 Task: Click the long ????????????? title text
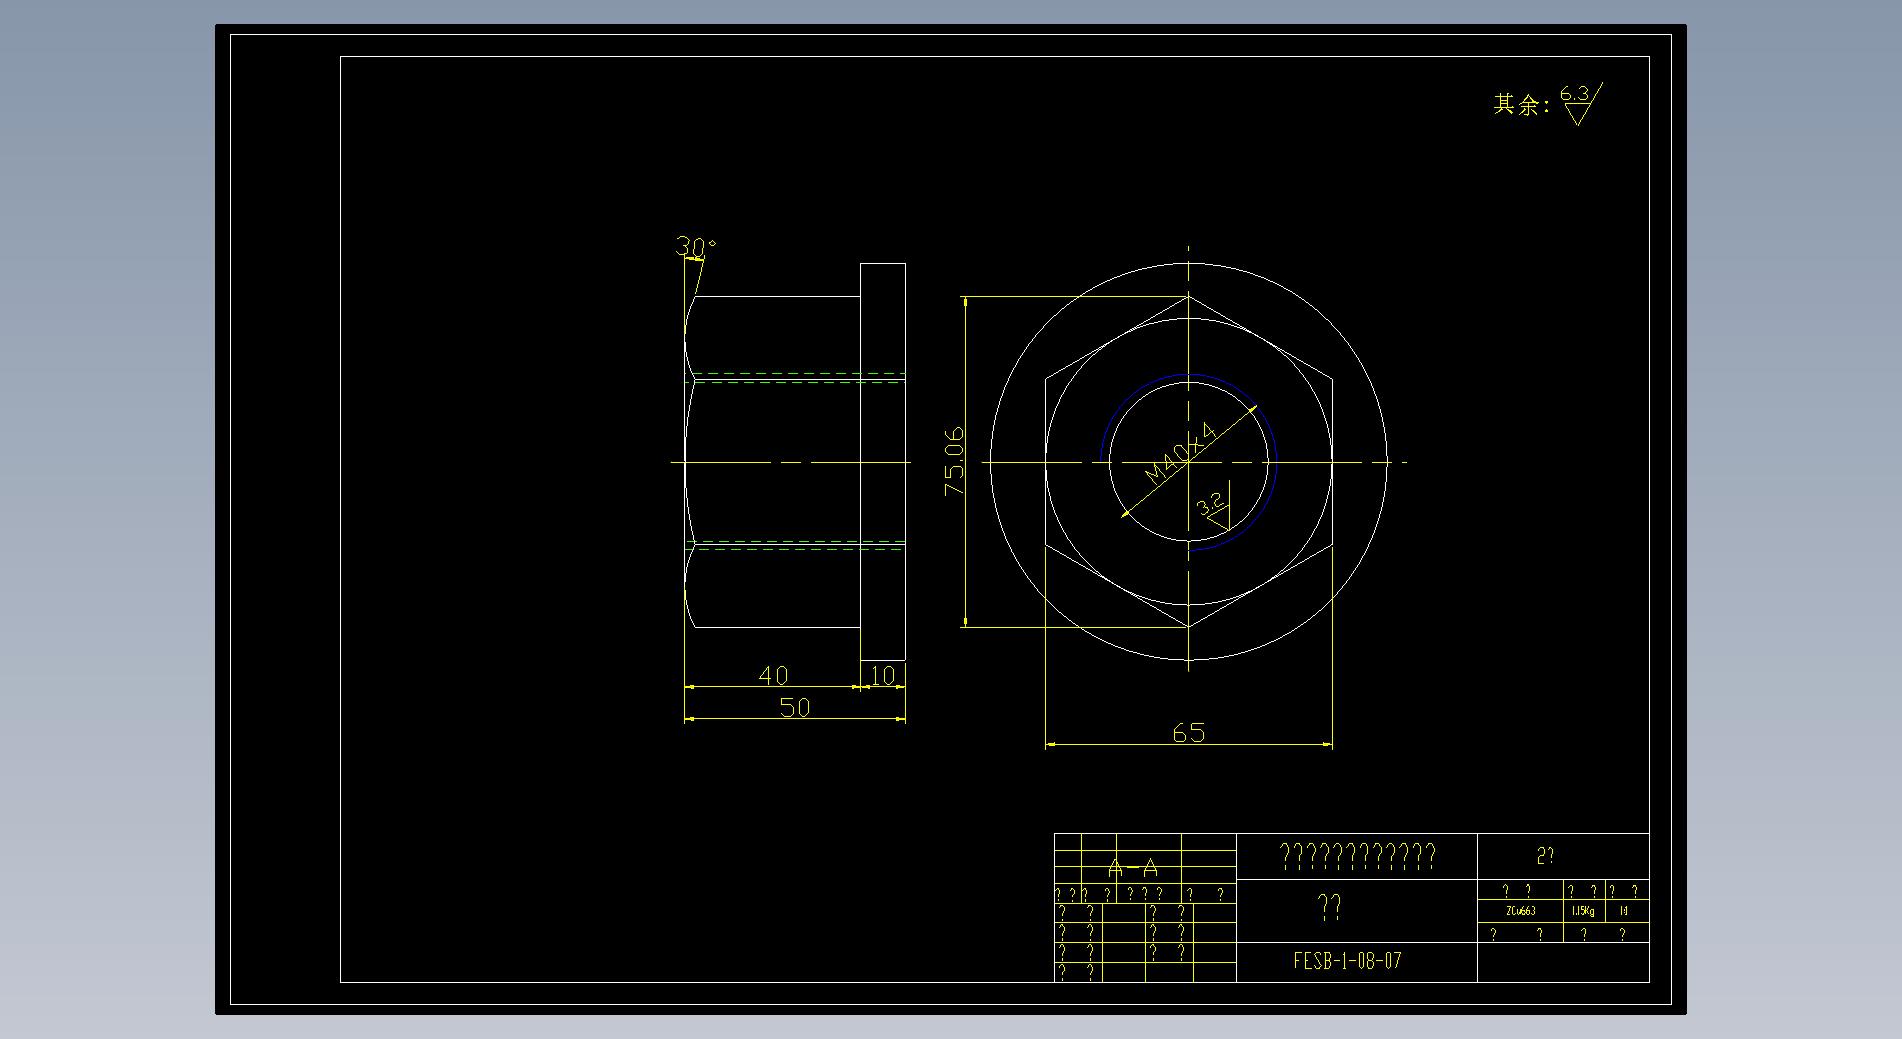coord(1357,855)
